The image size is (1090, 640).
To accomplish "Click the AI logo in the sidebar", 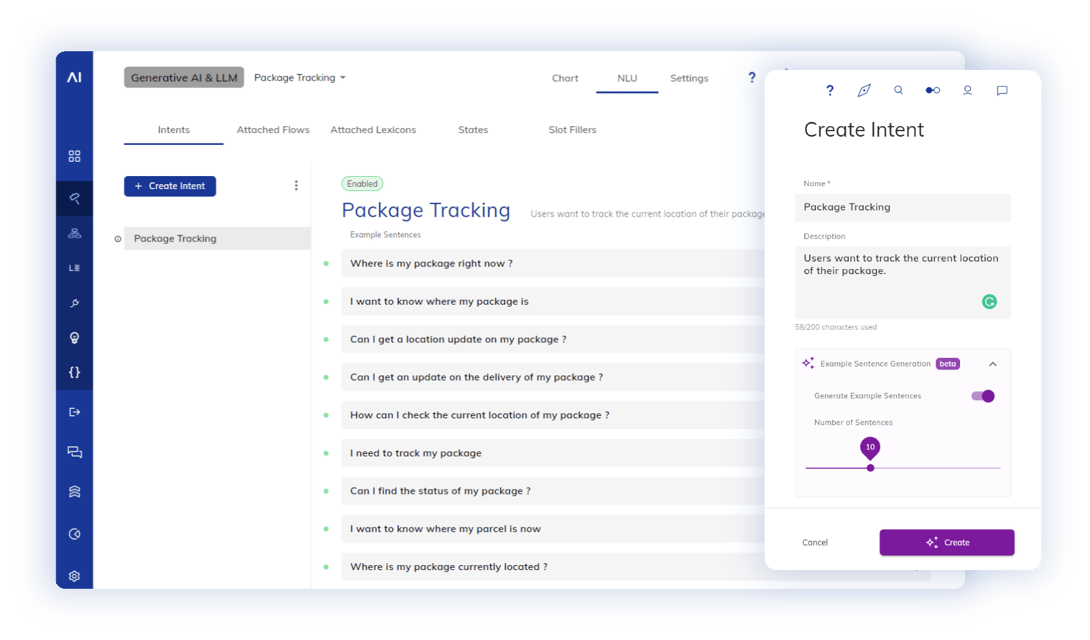I will (74, 77).
